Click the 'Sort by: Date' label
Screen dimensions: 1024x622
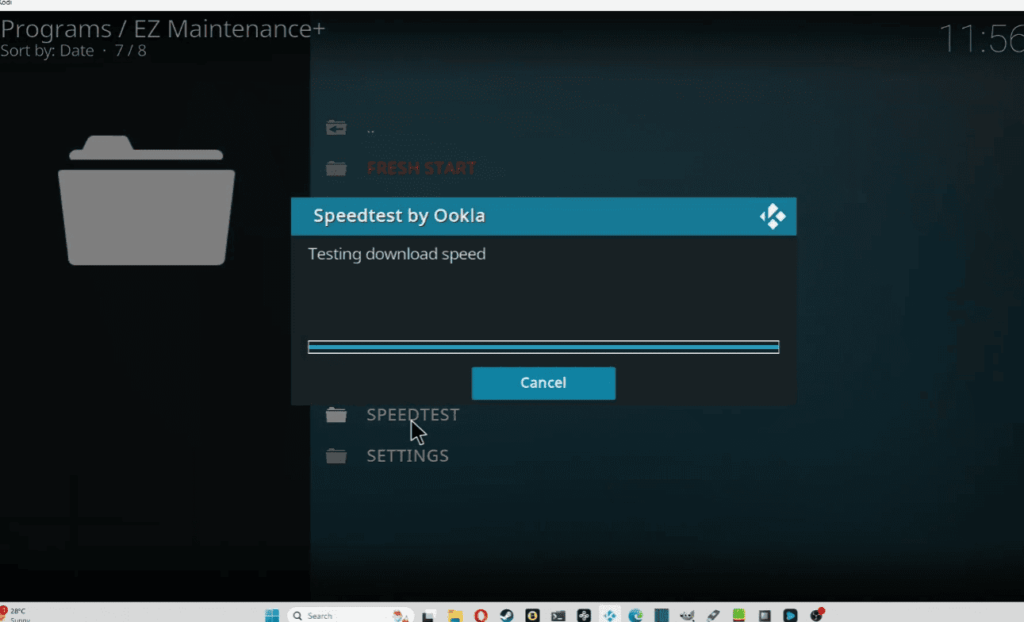[47, 51]
